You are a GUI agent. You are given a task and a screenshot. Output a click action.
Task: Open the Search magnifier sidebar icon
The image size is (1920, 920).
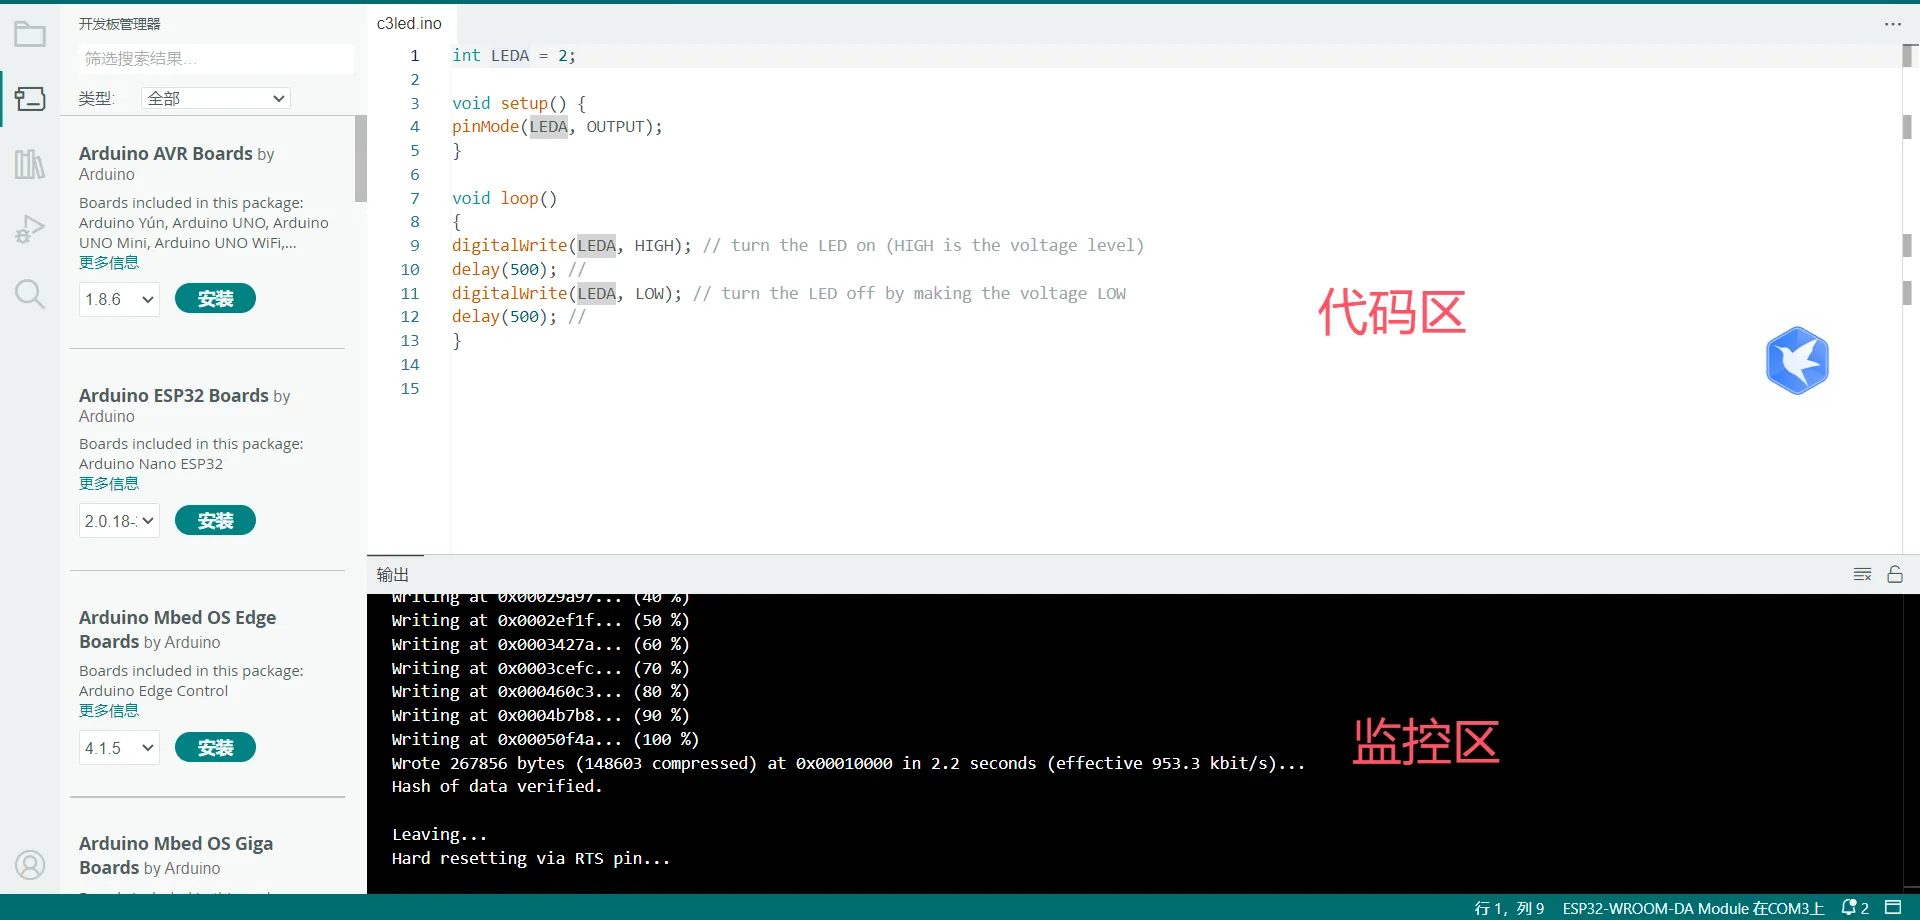pyautogui.click(x=30, y=294)
